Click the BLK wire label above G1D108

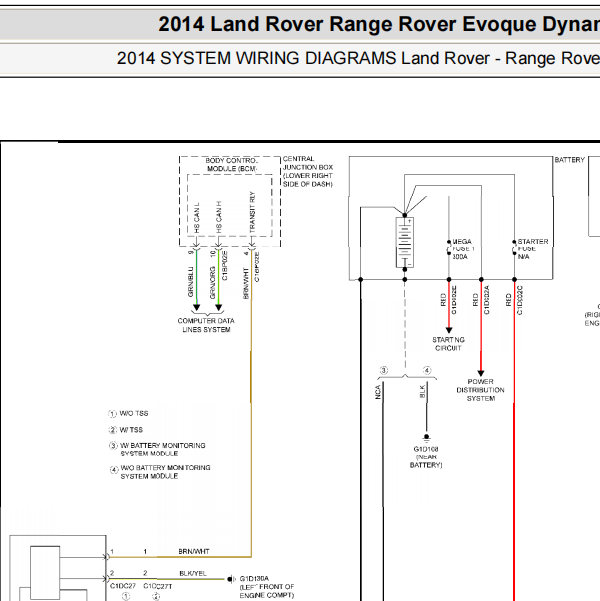tap(422, 391)
